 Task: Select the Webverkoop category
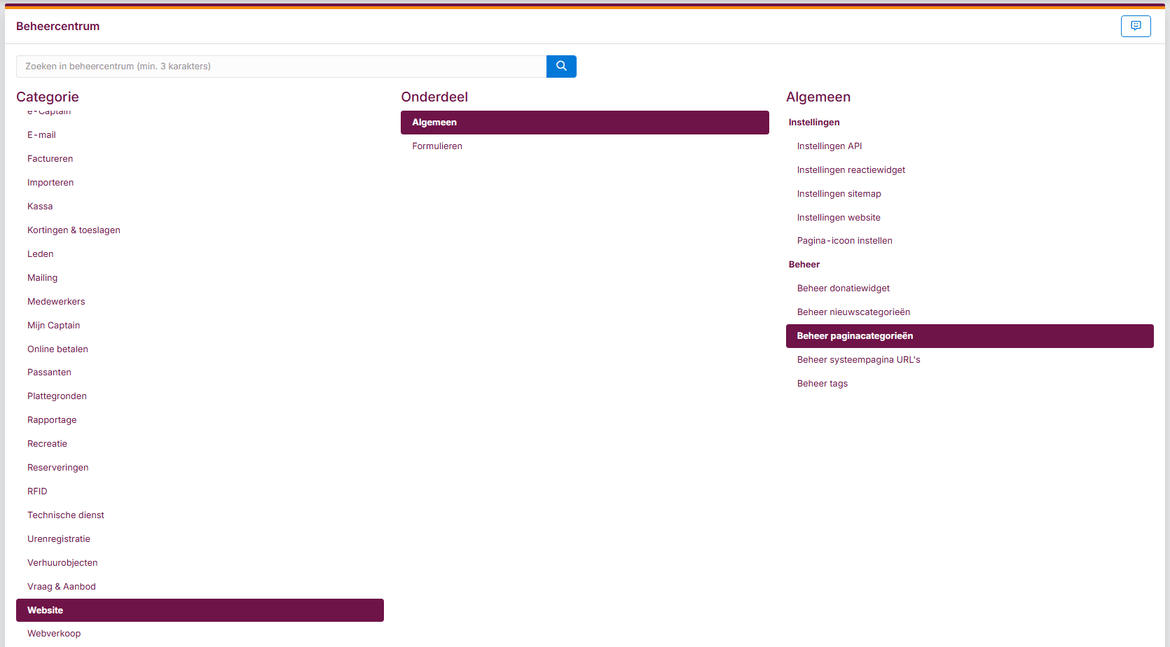tap(54, 633)
